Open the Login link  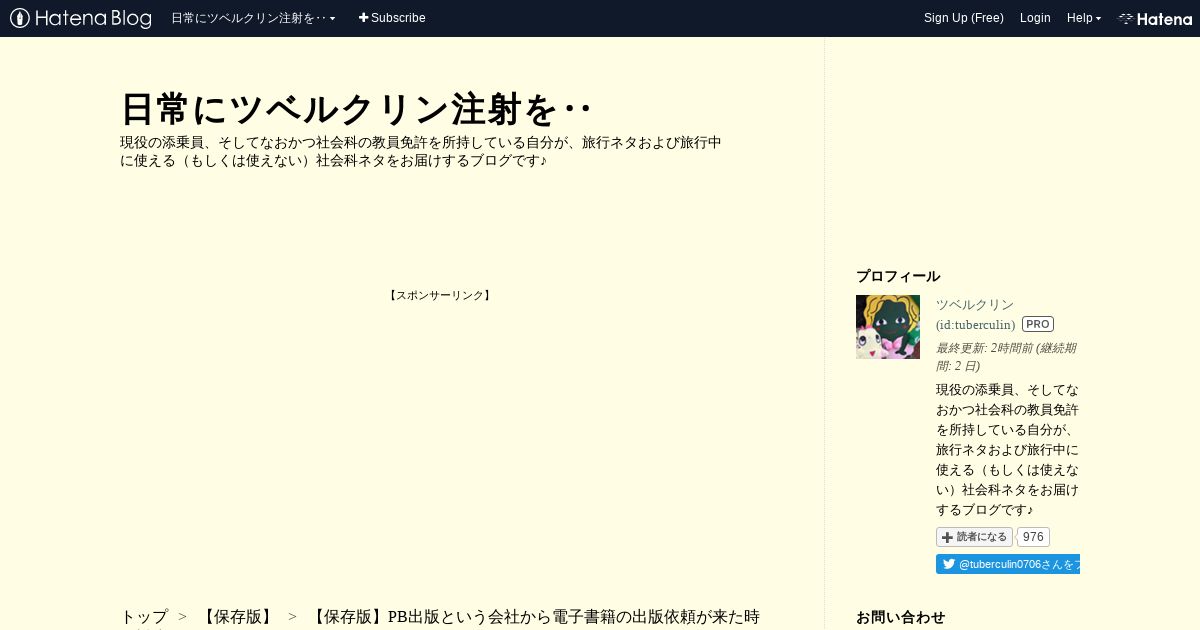pyautogui.click(x=1035, y=18)
